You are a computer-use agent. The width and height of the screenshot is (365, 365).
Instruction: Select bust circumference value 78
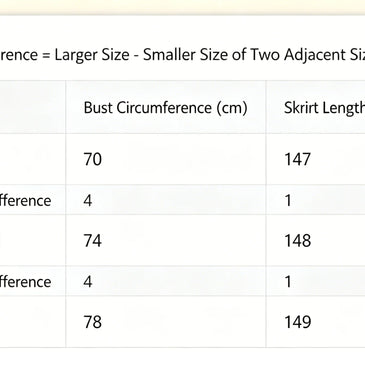click(x=92, y=322)
